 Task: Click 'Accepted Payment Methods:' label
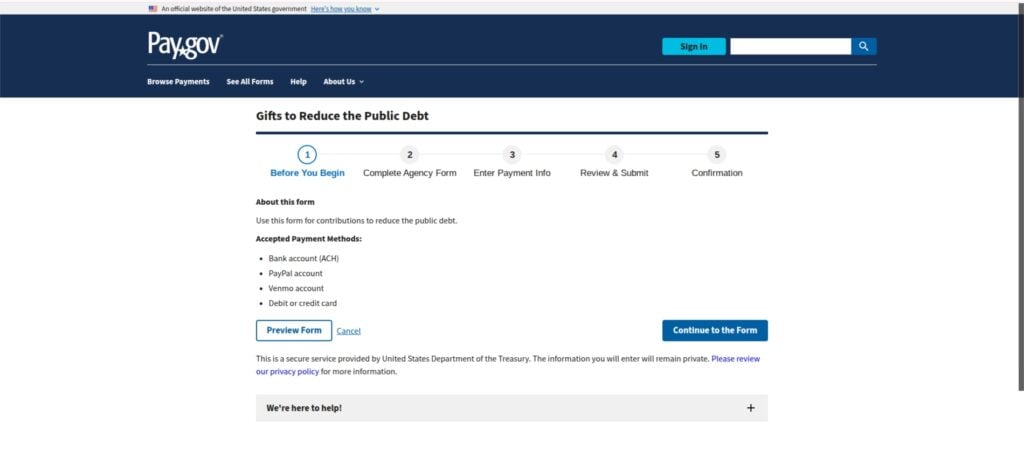[308, 238]
